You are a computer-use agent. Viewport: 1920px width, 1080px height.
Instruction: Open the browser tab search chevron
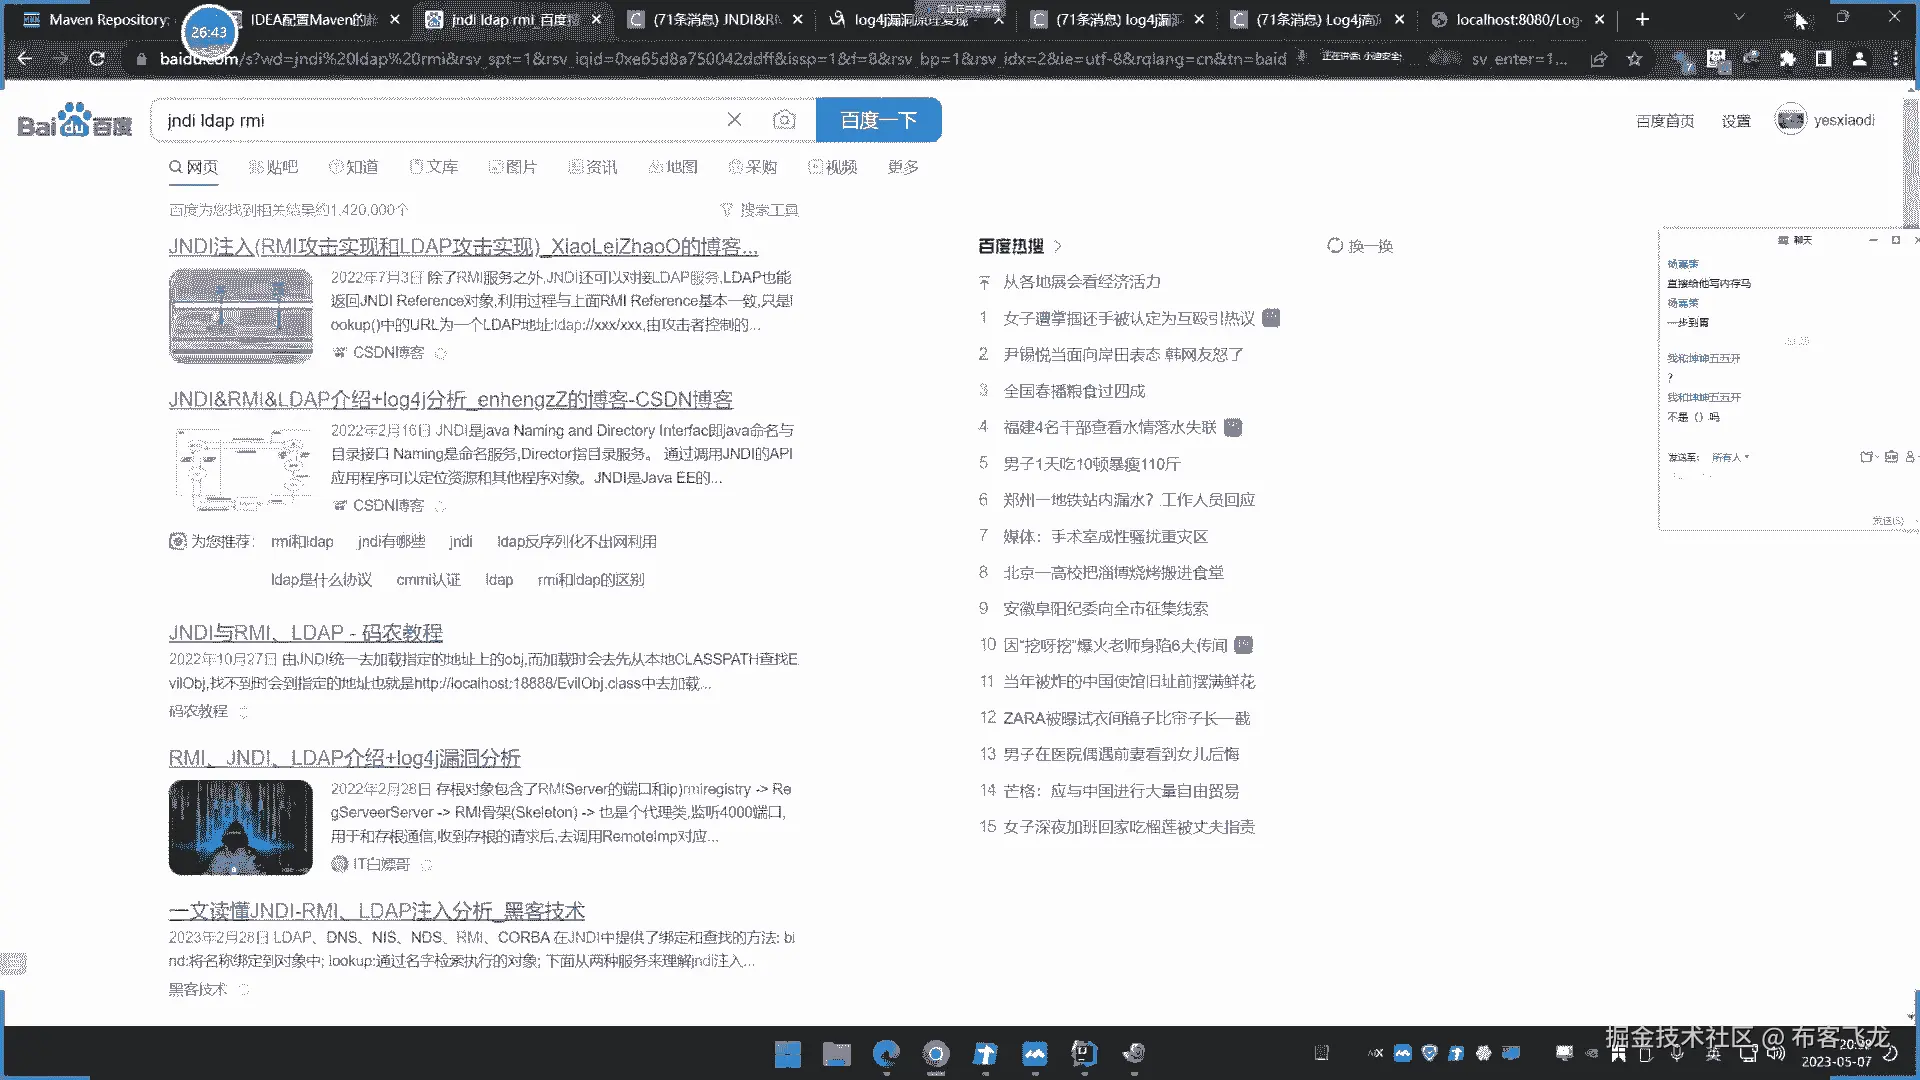tap(1739, 18)
